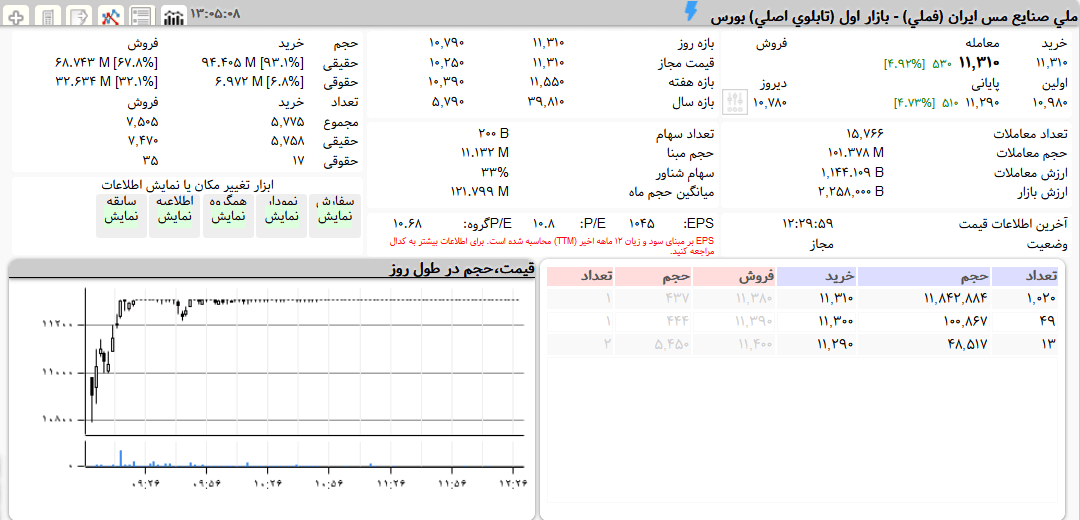Click the intraday candlestick price chart
This screenshot has height=520, width=1080.
(x=303, y=362)
